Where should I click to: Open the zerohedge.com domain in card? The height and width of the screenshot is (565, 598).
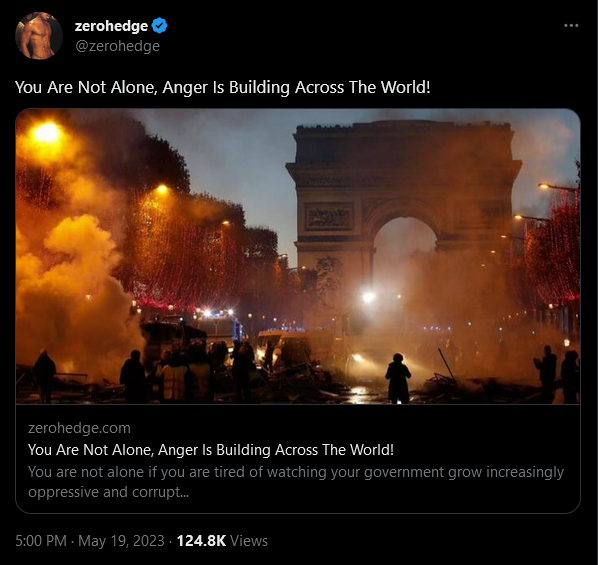pos(79,428)
